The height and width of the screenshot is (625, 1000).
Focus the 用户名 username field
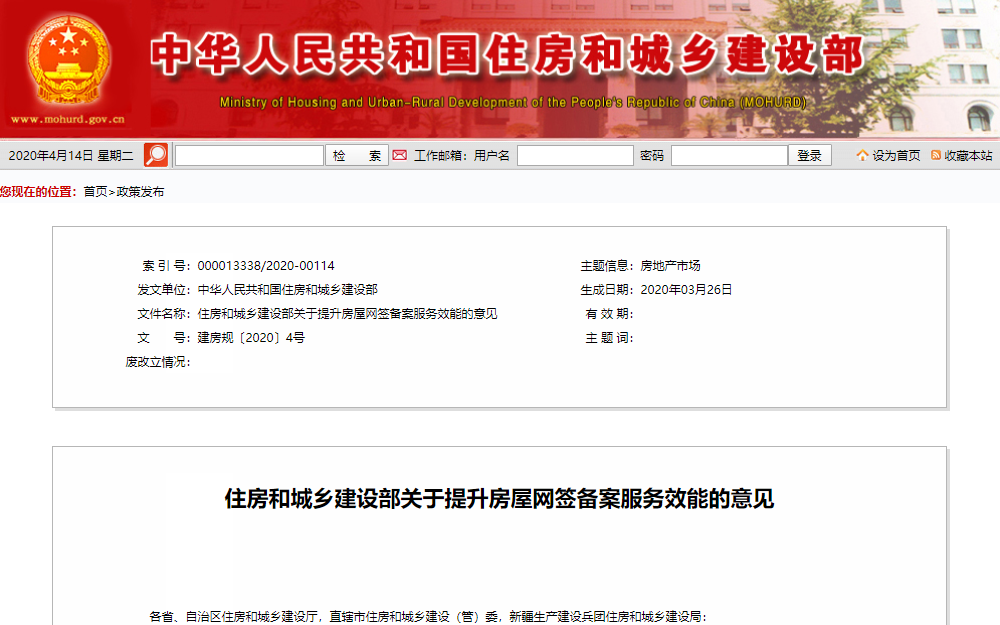[x=575, y=156]
